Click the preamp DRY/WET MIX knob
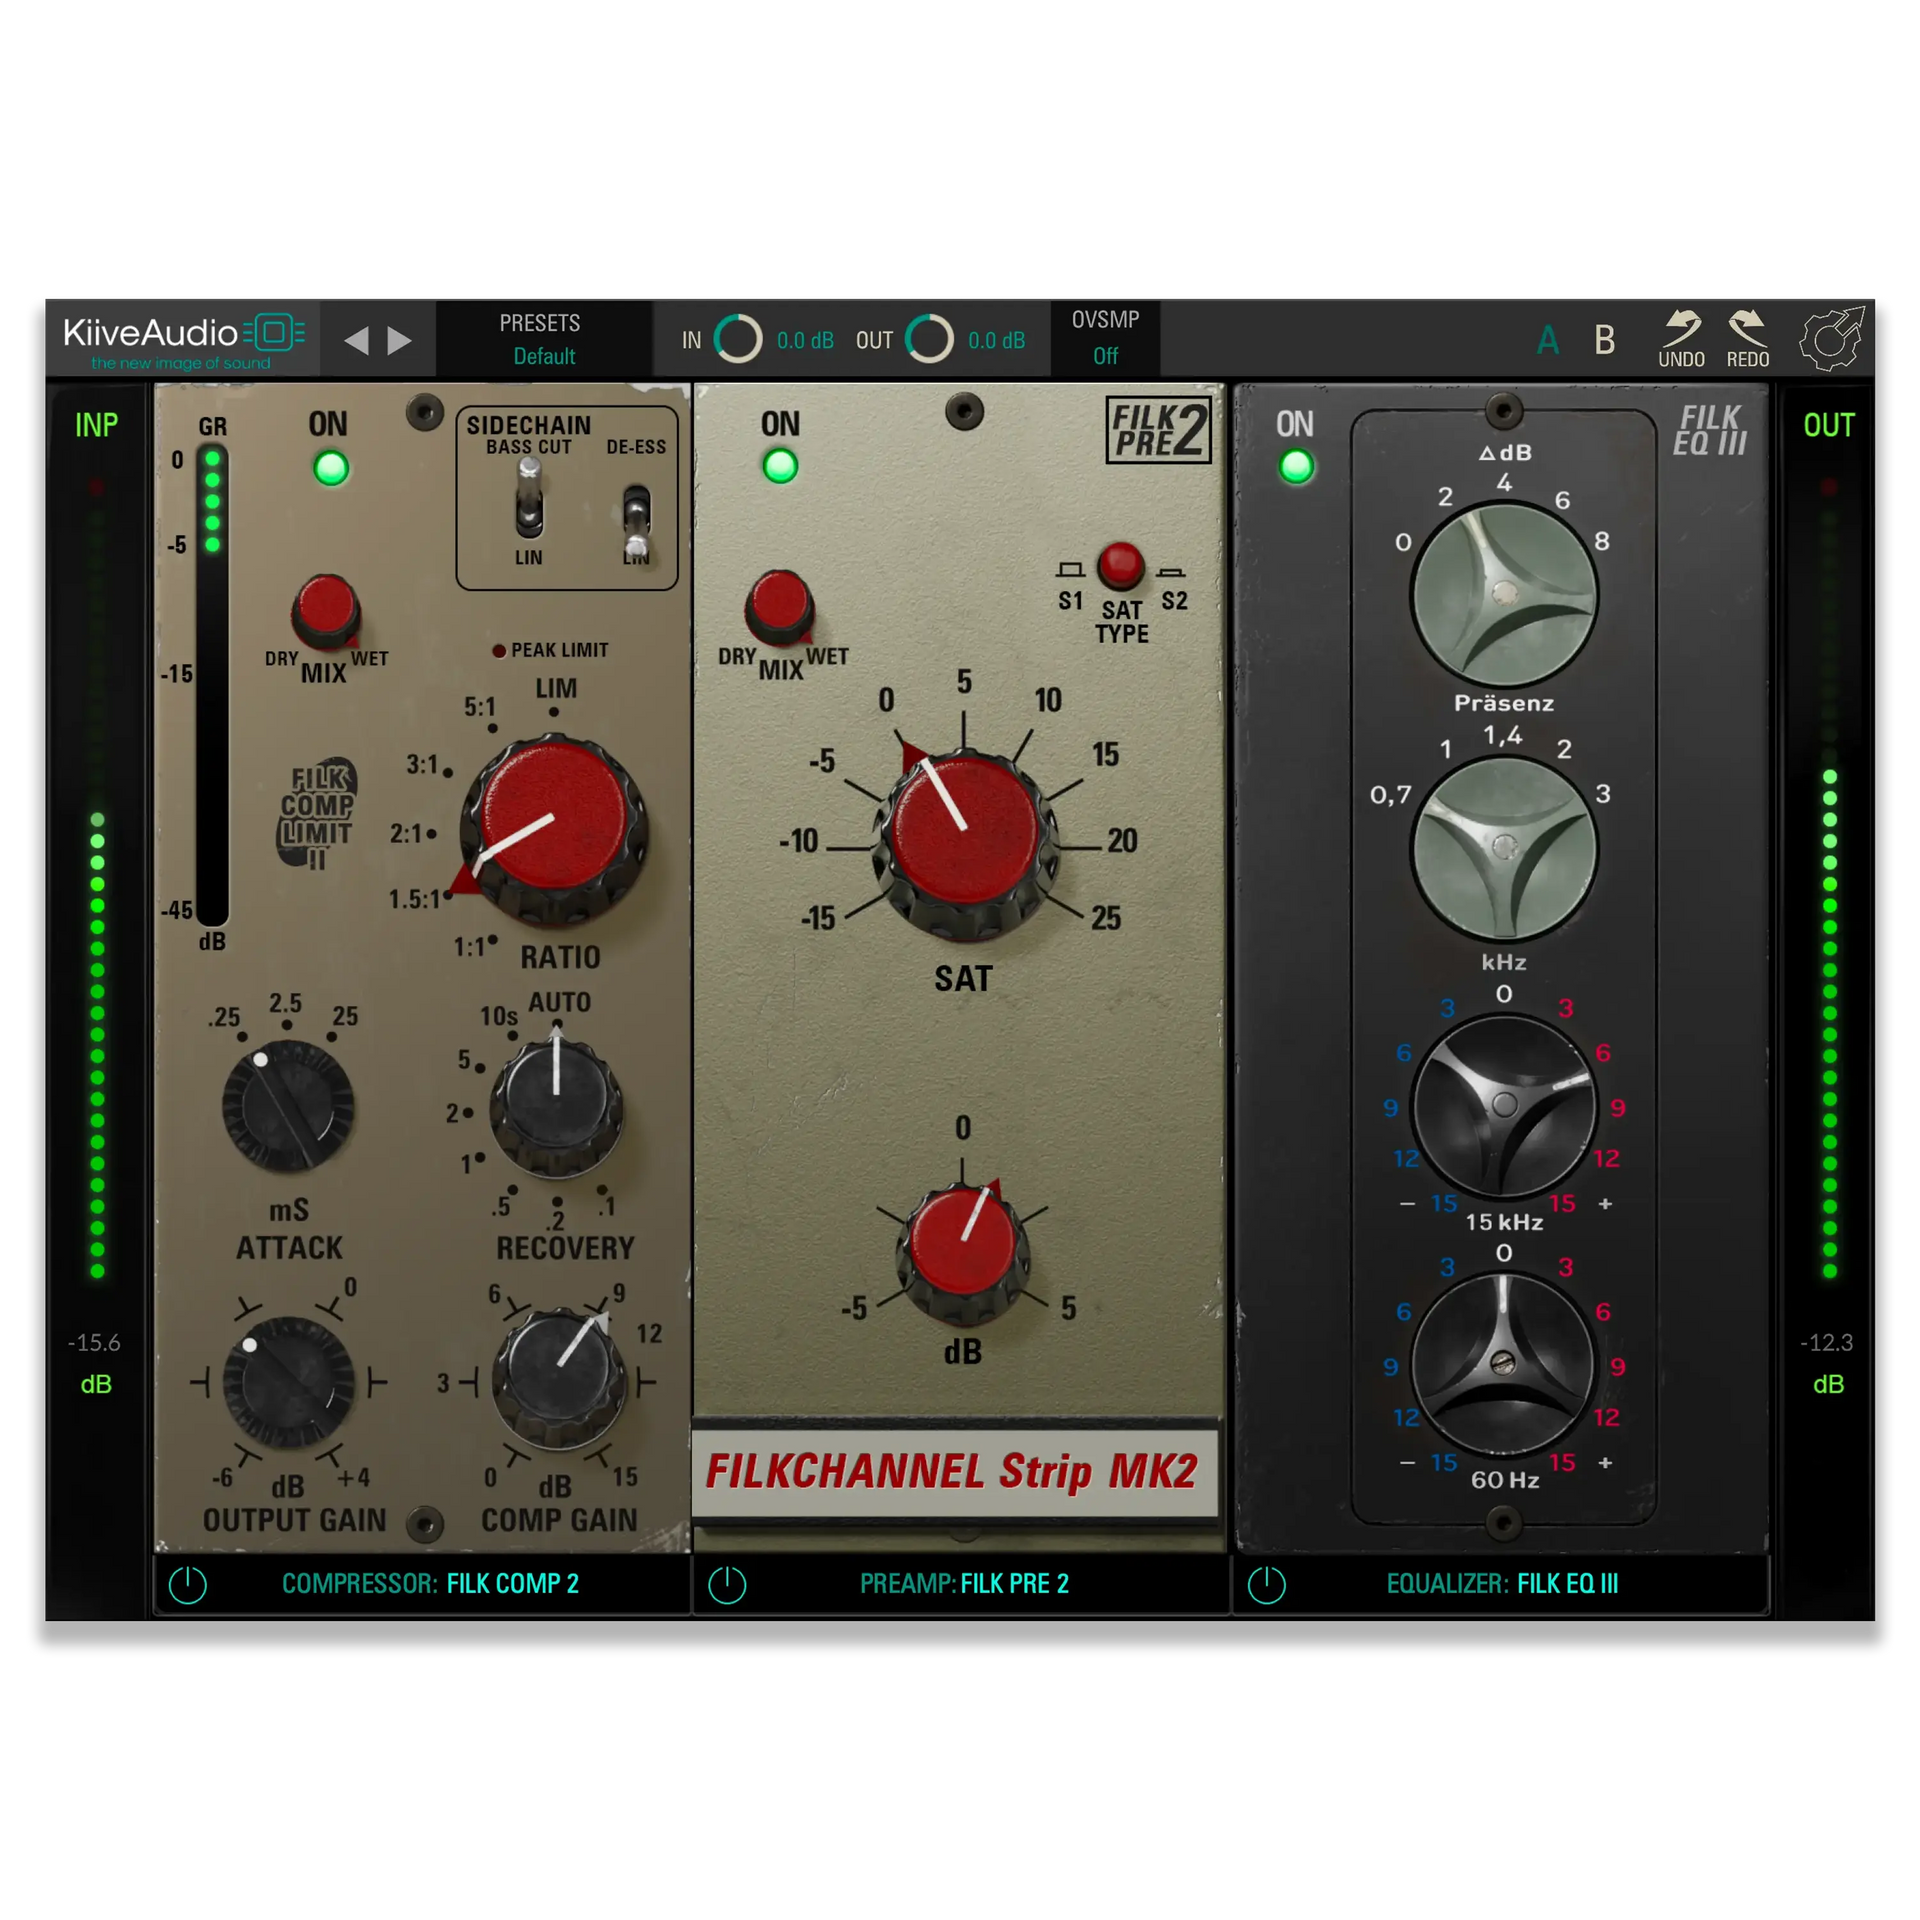This screenshot has height=1920, width=1920. (779, 606)
